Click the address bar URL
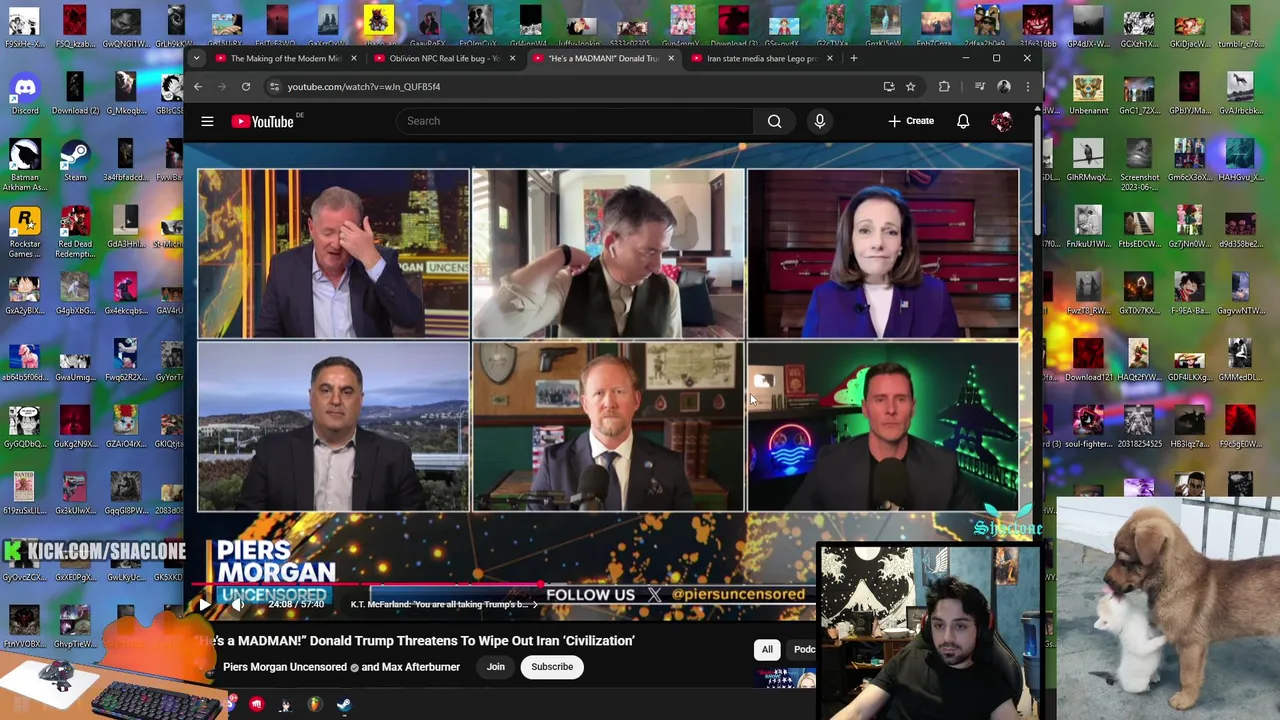Viewport: 1280px width, 720px height. (x=364, y=87)
